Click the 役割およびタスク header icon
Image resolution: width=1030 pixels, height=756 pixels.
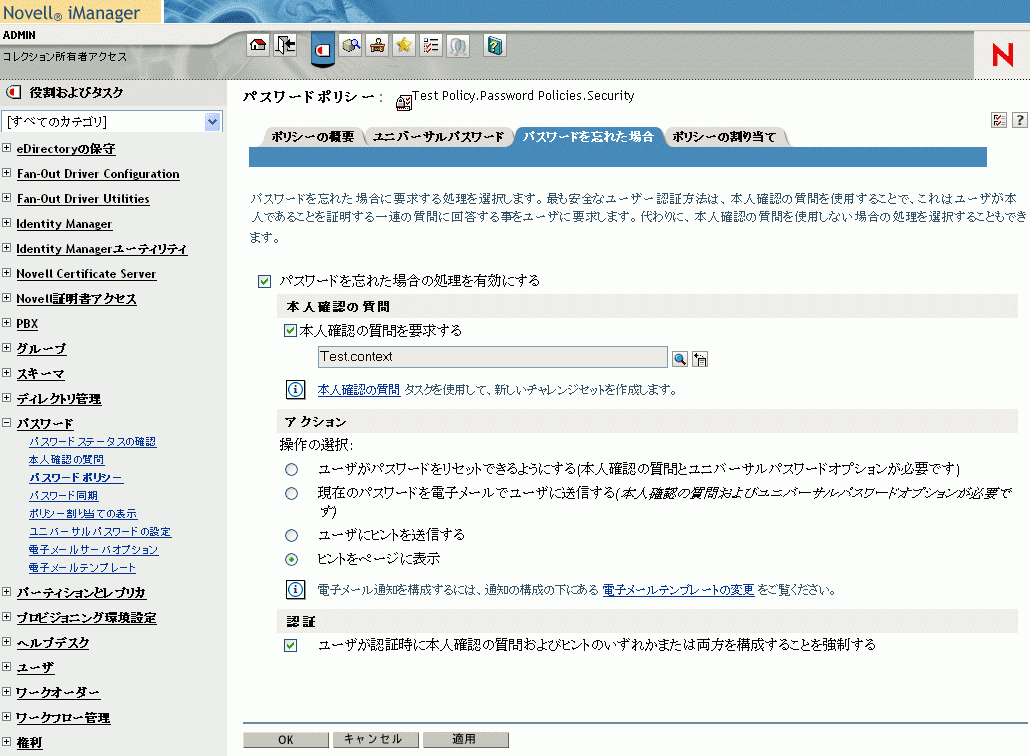coord(13,92)
